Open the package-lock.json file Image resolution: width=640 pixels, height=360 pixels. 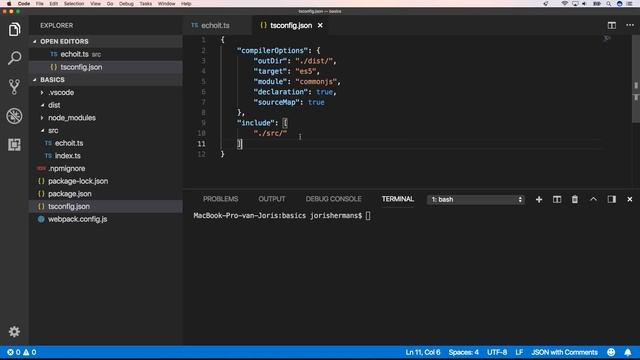106,181
